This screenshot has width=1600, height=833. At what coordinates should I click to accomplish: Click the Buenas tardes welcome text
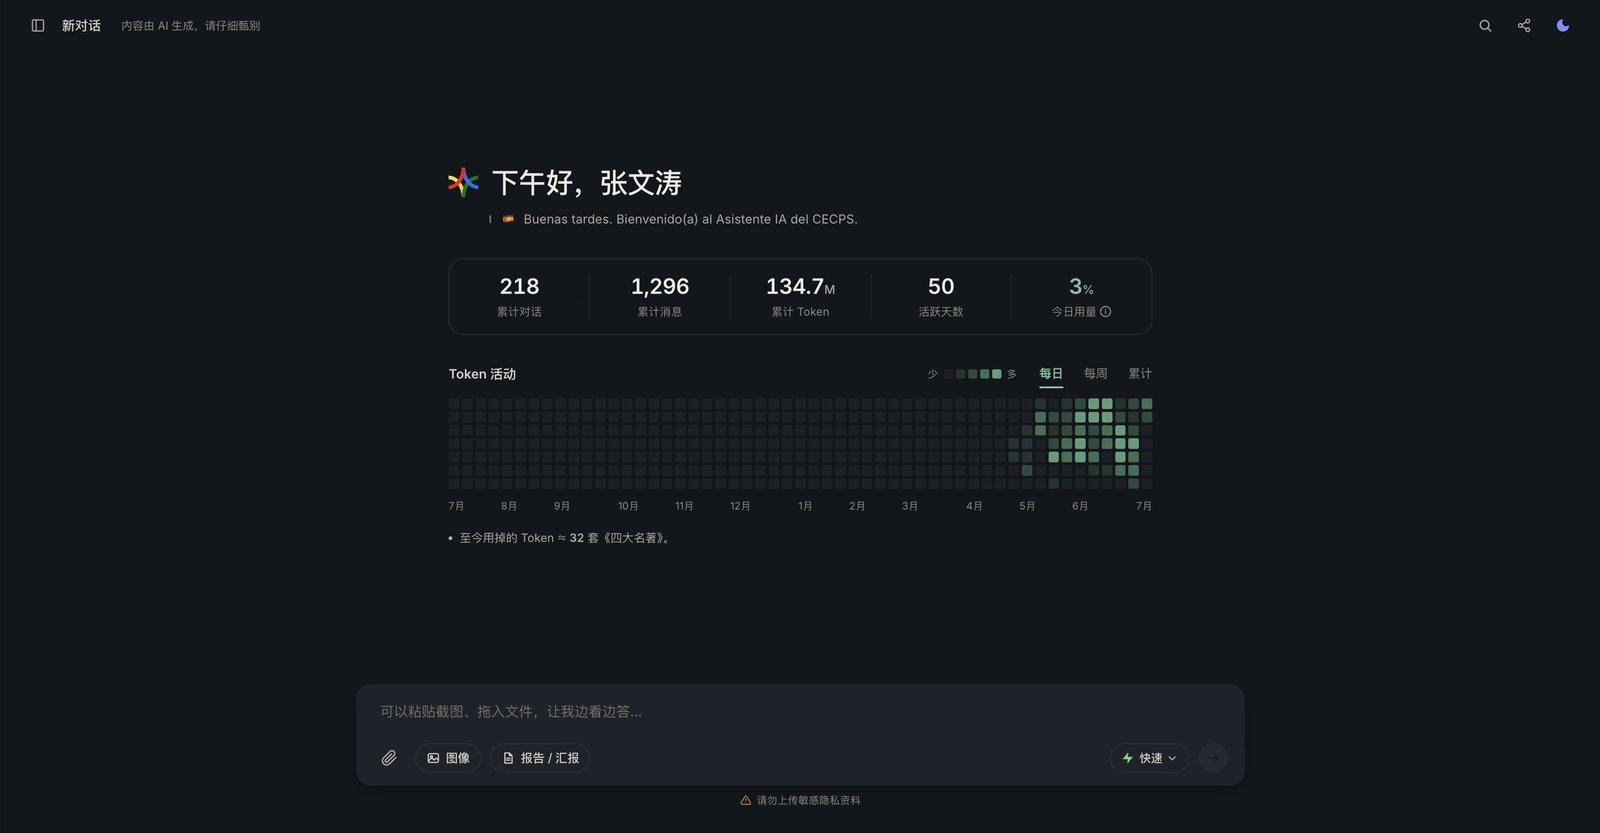point(690,219)
